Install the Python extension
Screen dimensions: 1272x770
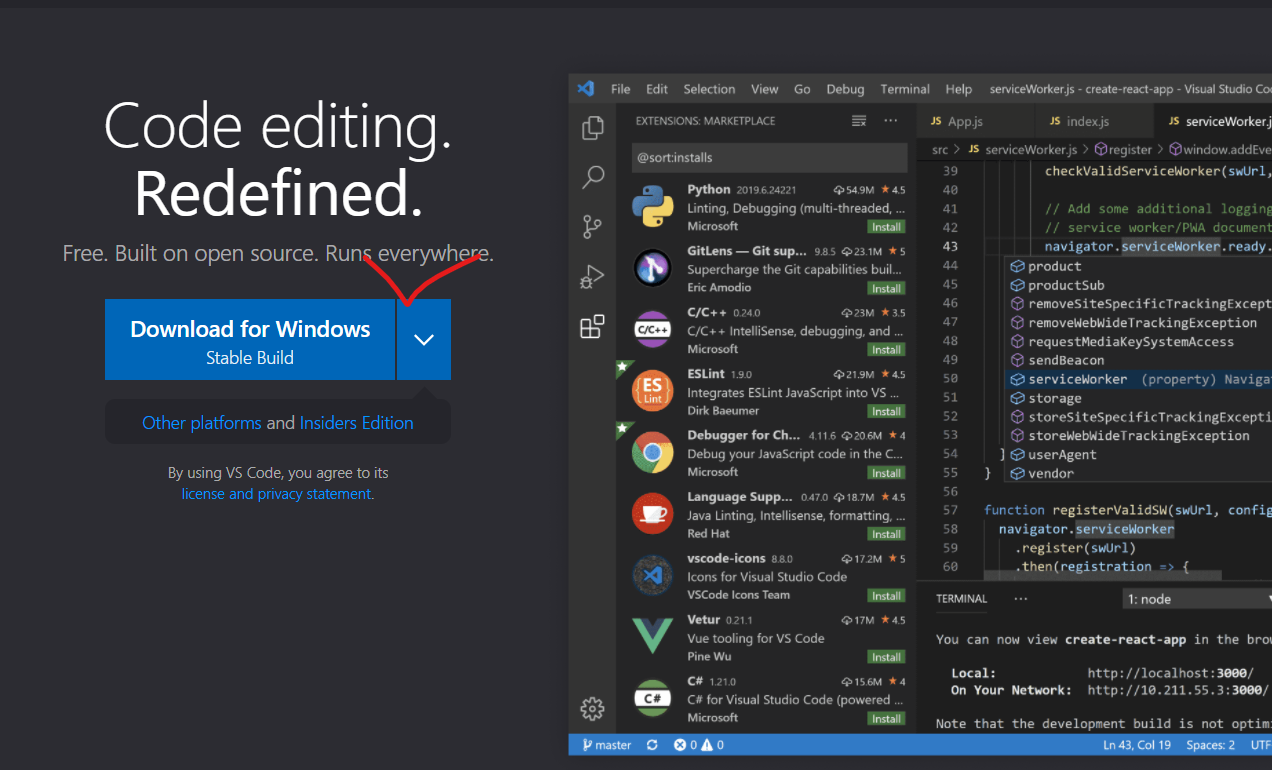(886, 227)
